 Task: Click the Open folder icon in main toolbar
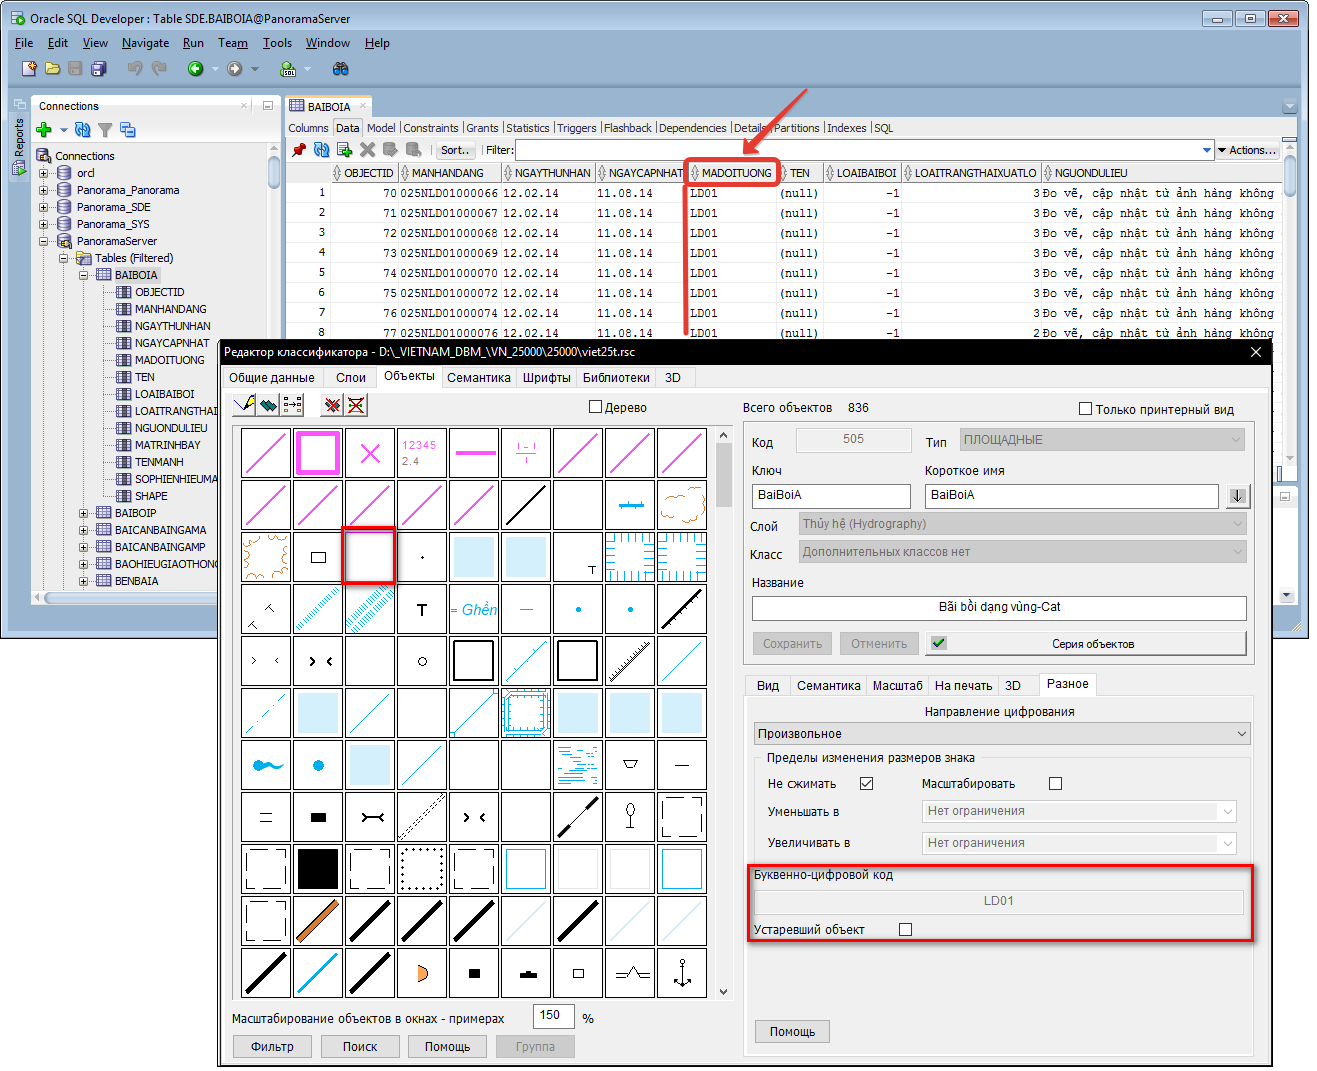click(52, 69)
